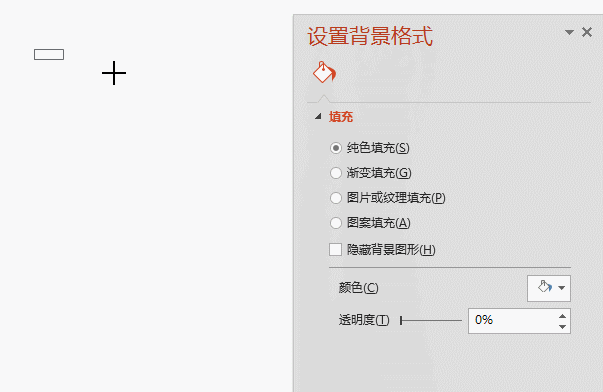Viewport: 603px width, 392px height.
Task: Close the Format Background pane
Action: 587,32
